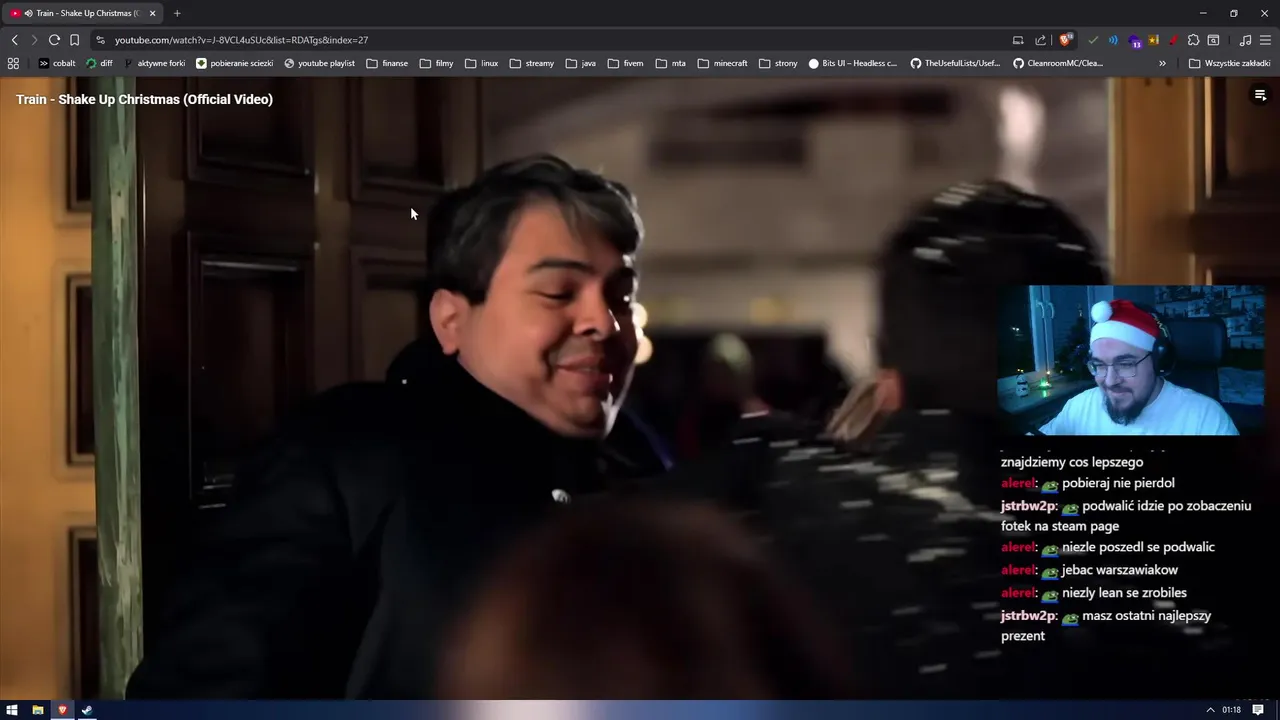Expand the java bookmark folder

tap(580, 63)
